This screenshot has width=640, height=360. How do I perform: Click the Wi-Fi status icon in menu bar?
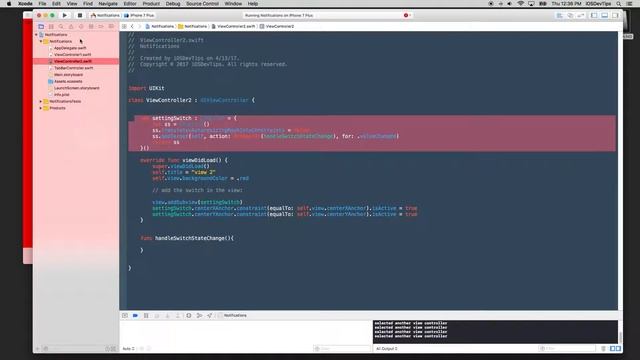tap(520, 4)
